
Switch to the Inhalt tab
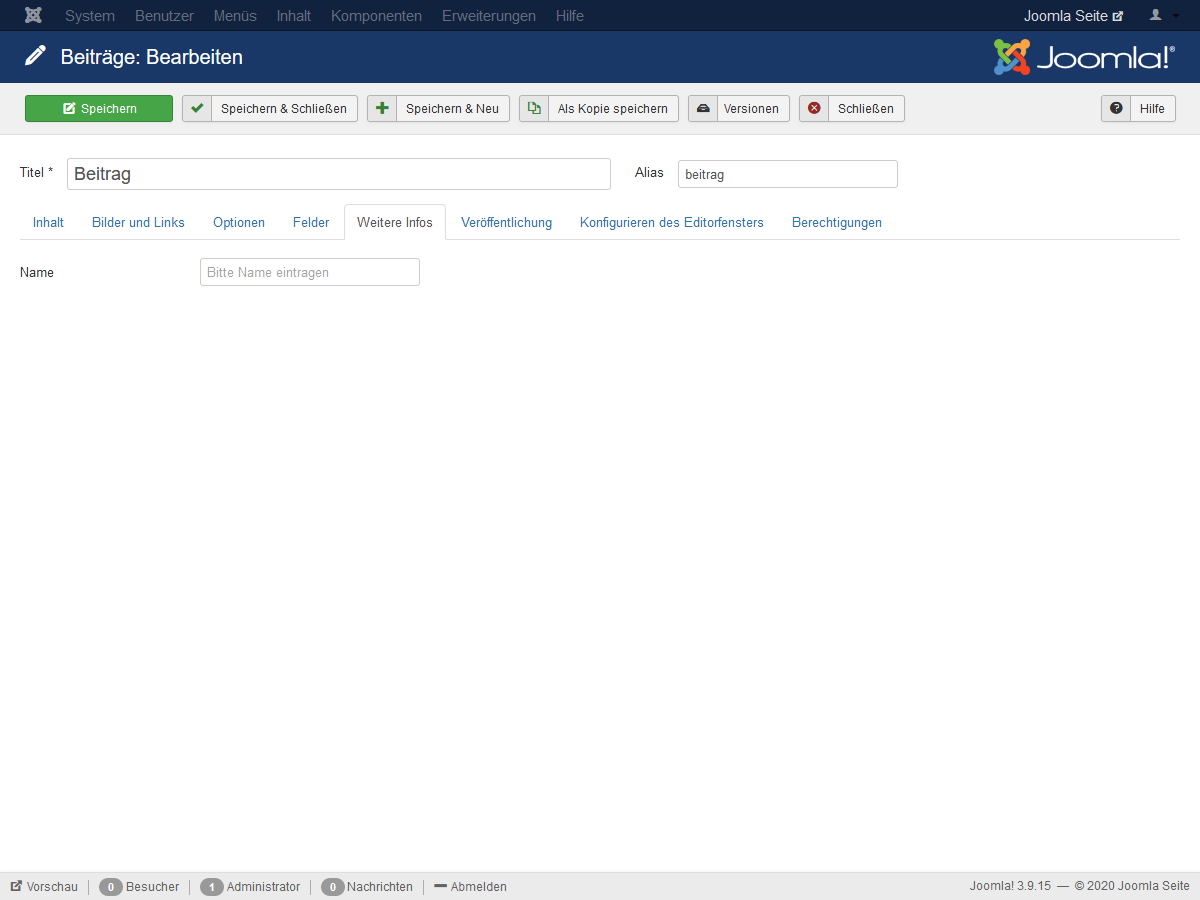[x=48, y=222]
